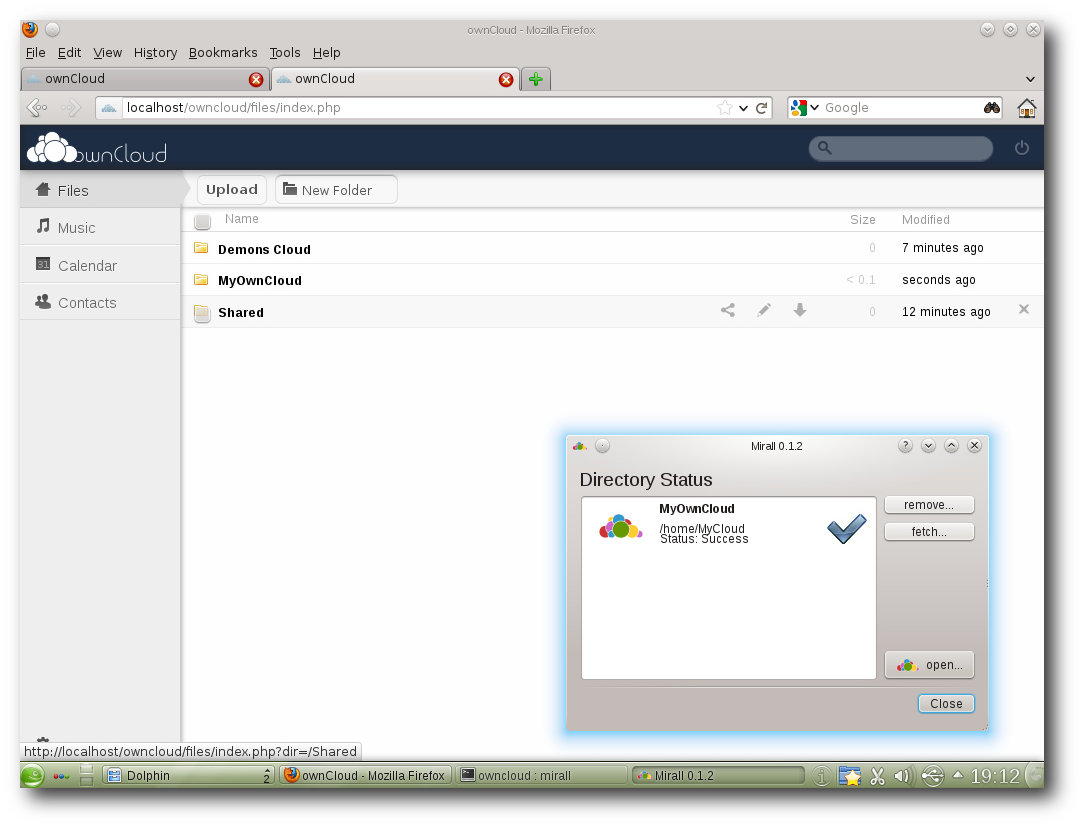Open the Calendar section in sidebar

101,265
